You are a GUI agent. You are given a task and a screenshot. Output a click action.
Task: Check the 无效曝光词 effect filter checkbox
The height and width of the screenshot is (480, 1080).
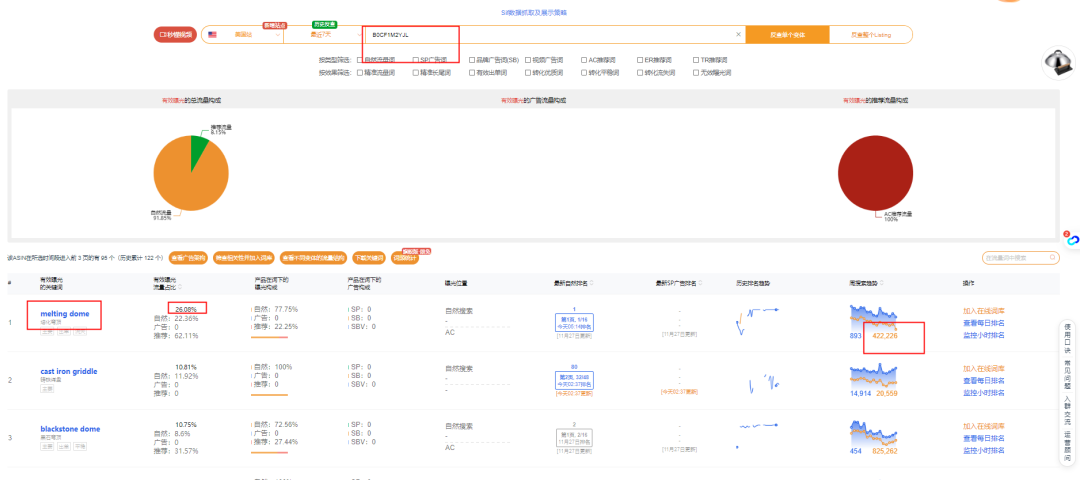tap(696, 72)
